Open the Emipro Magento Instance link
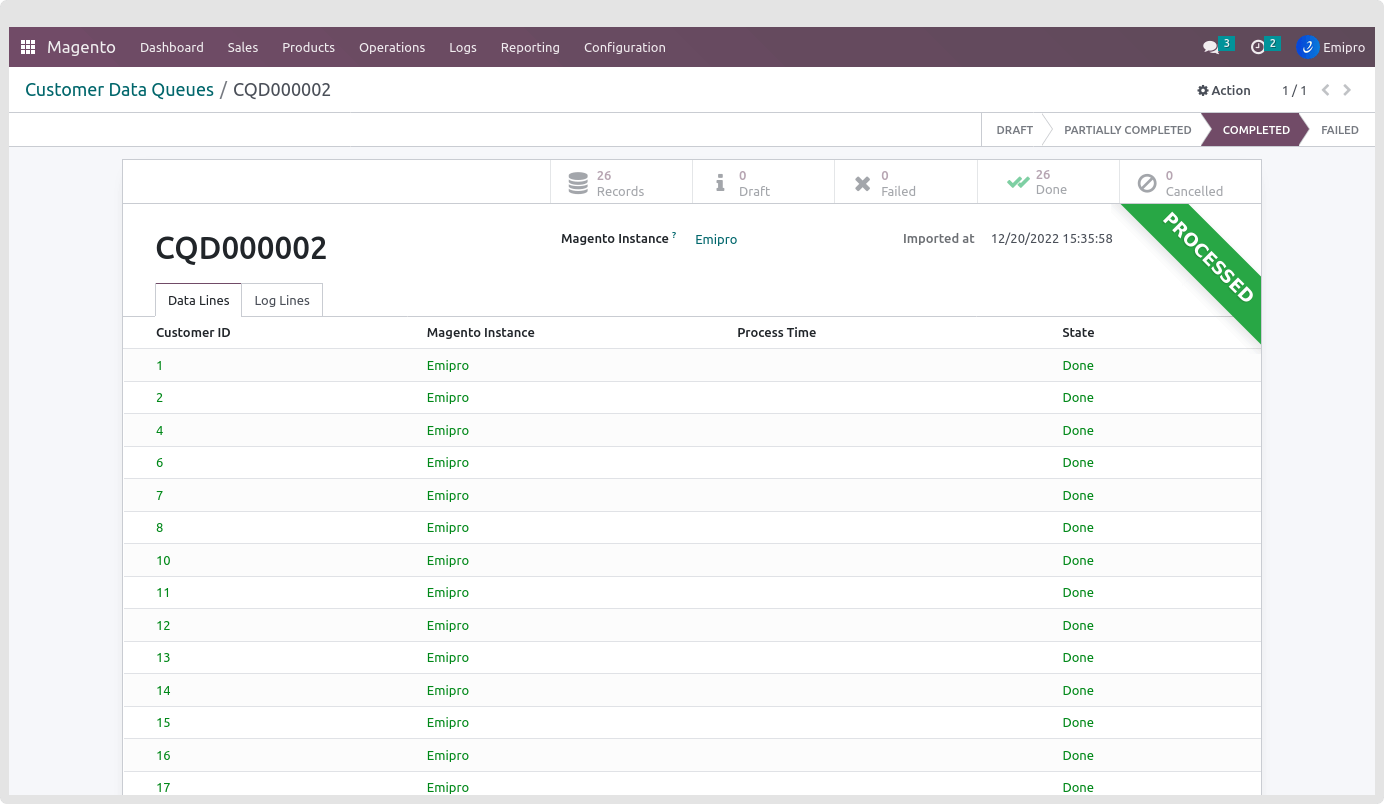The height and width of the screenshot is (804, 1384). [x=716, y=239]
